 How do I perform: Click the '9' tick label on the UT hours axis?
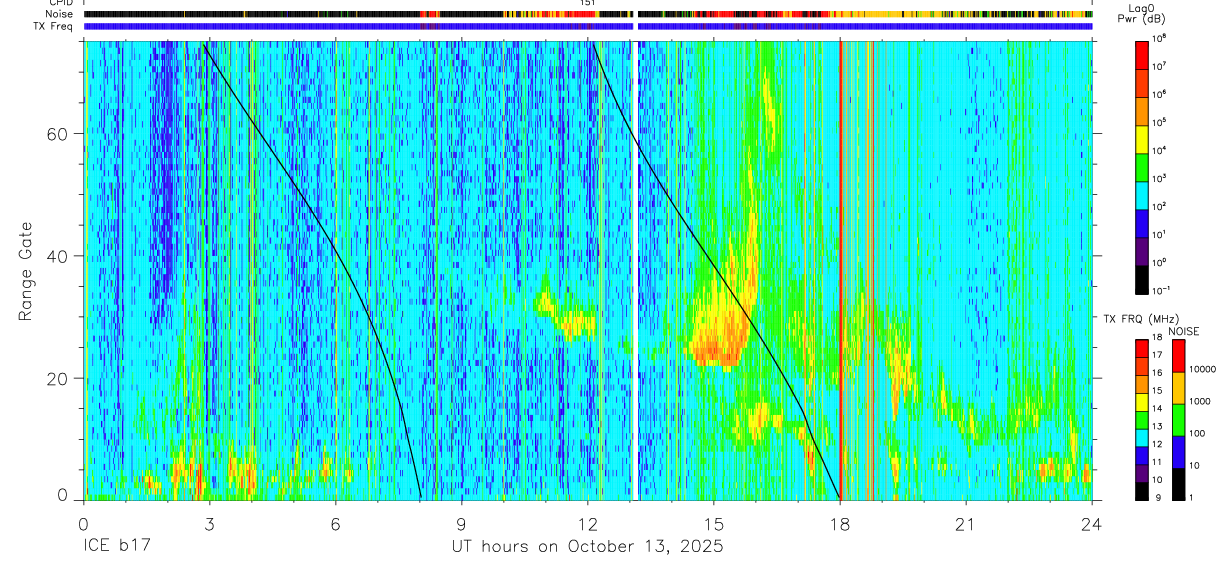tap(461, 524)
